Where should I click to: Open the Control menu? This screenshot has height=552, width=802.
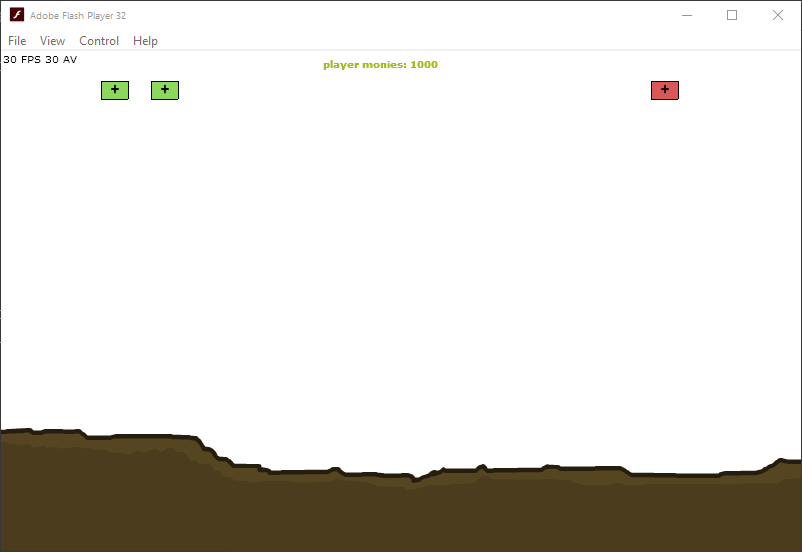click(x=99, y=41)
